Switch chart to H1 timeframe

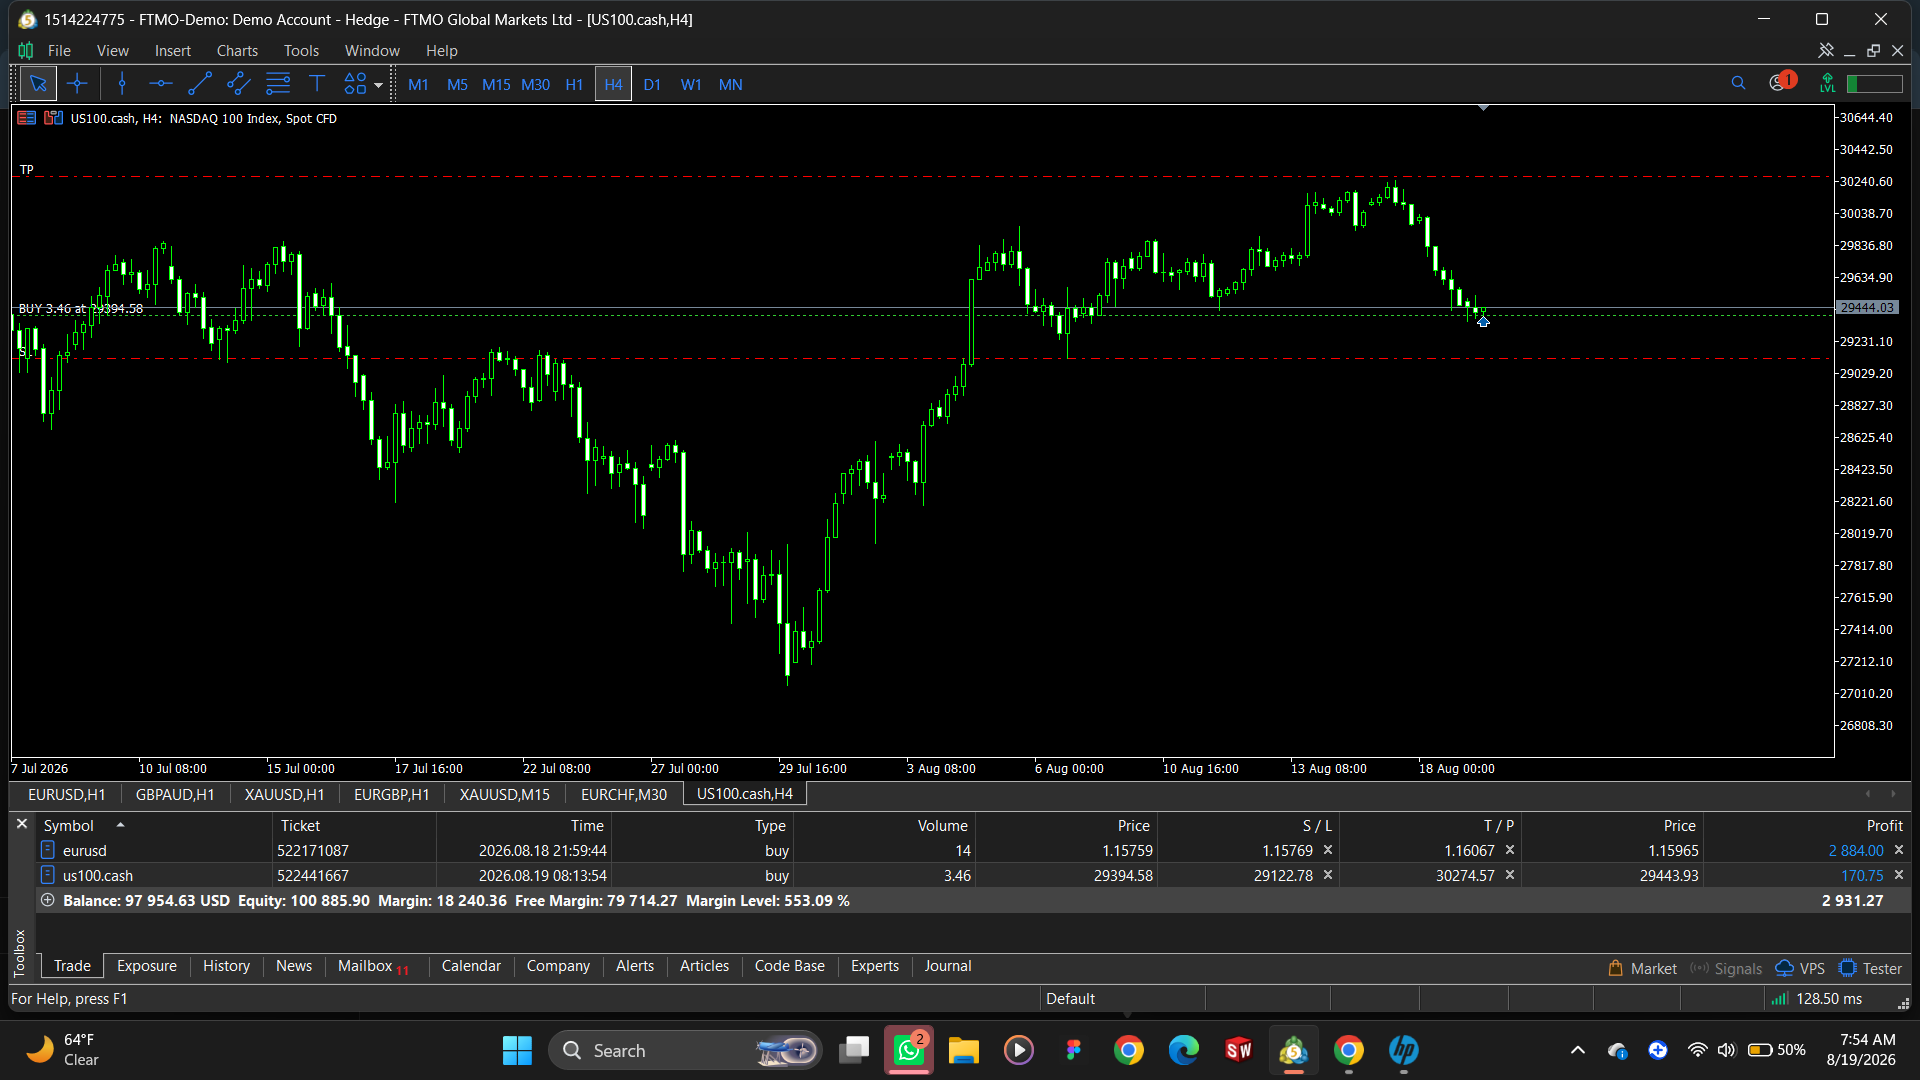pyautogui.click(x=574, y=85)
